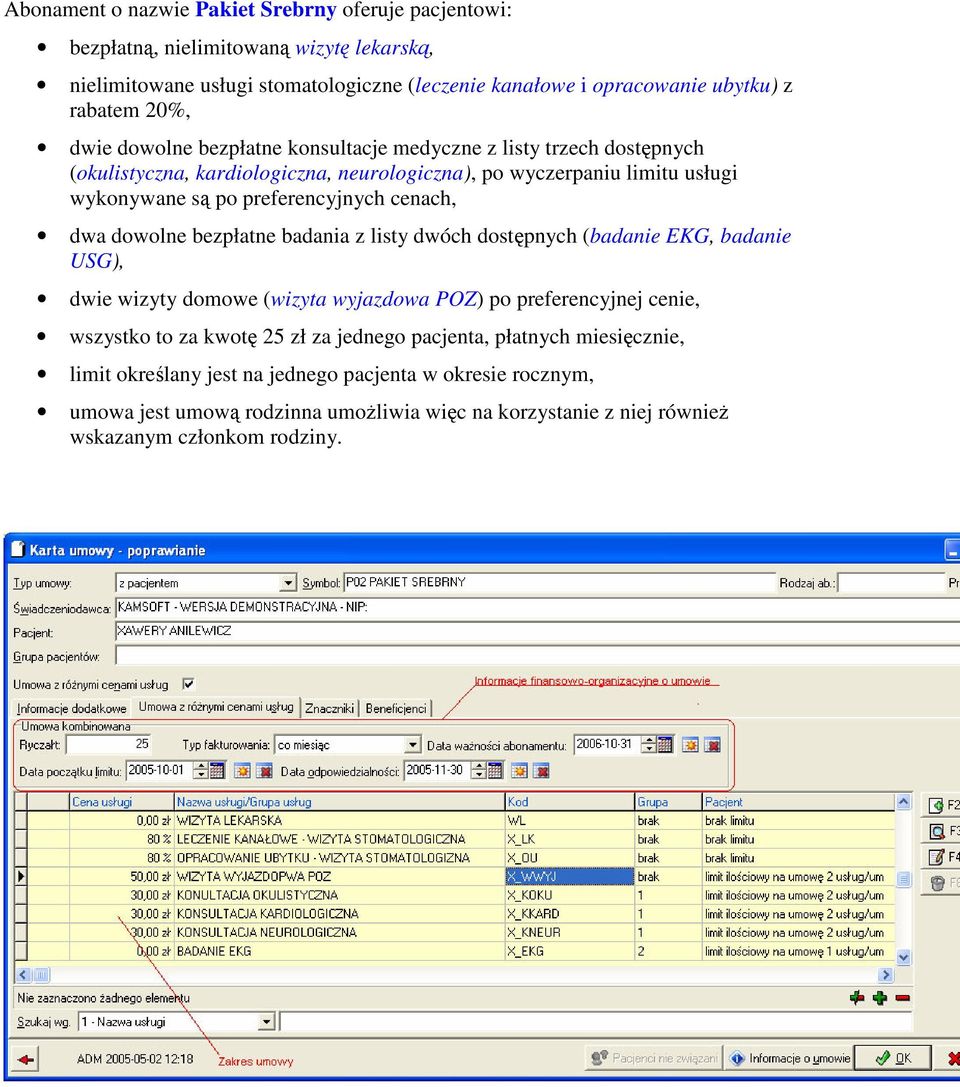This screenshot has width=960, height=1087.
Task: Click the Pacjent column header
Action: point(798,802)
